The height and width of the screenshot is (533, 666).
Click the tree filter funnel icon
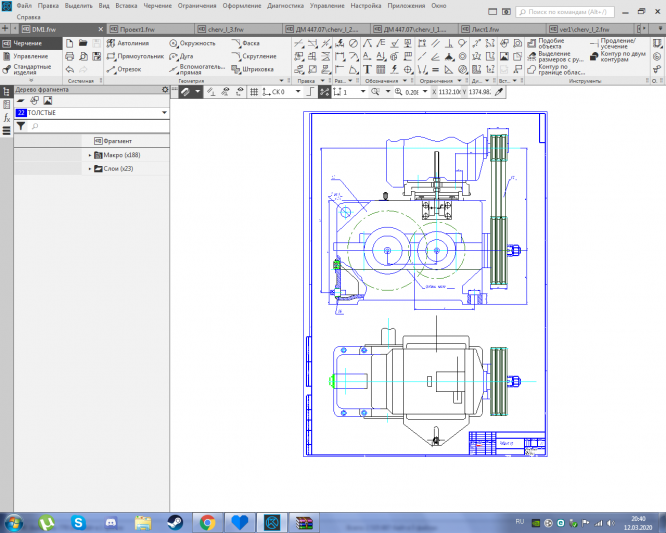coord(20,127)
